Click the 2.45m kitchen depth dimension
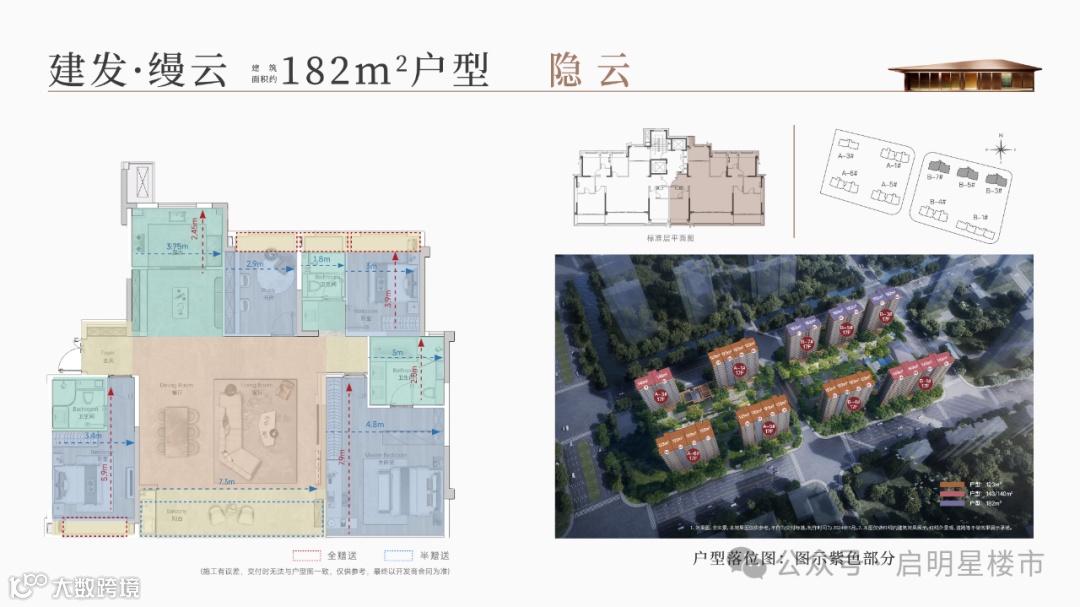The image size is (1080, 607). tap(195, 230)
